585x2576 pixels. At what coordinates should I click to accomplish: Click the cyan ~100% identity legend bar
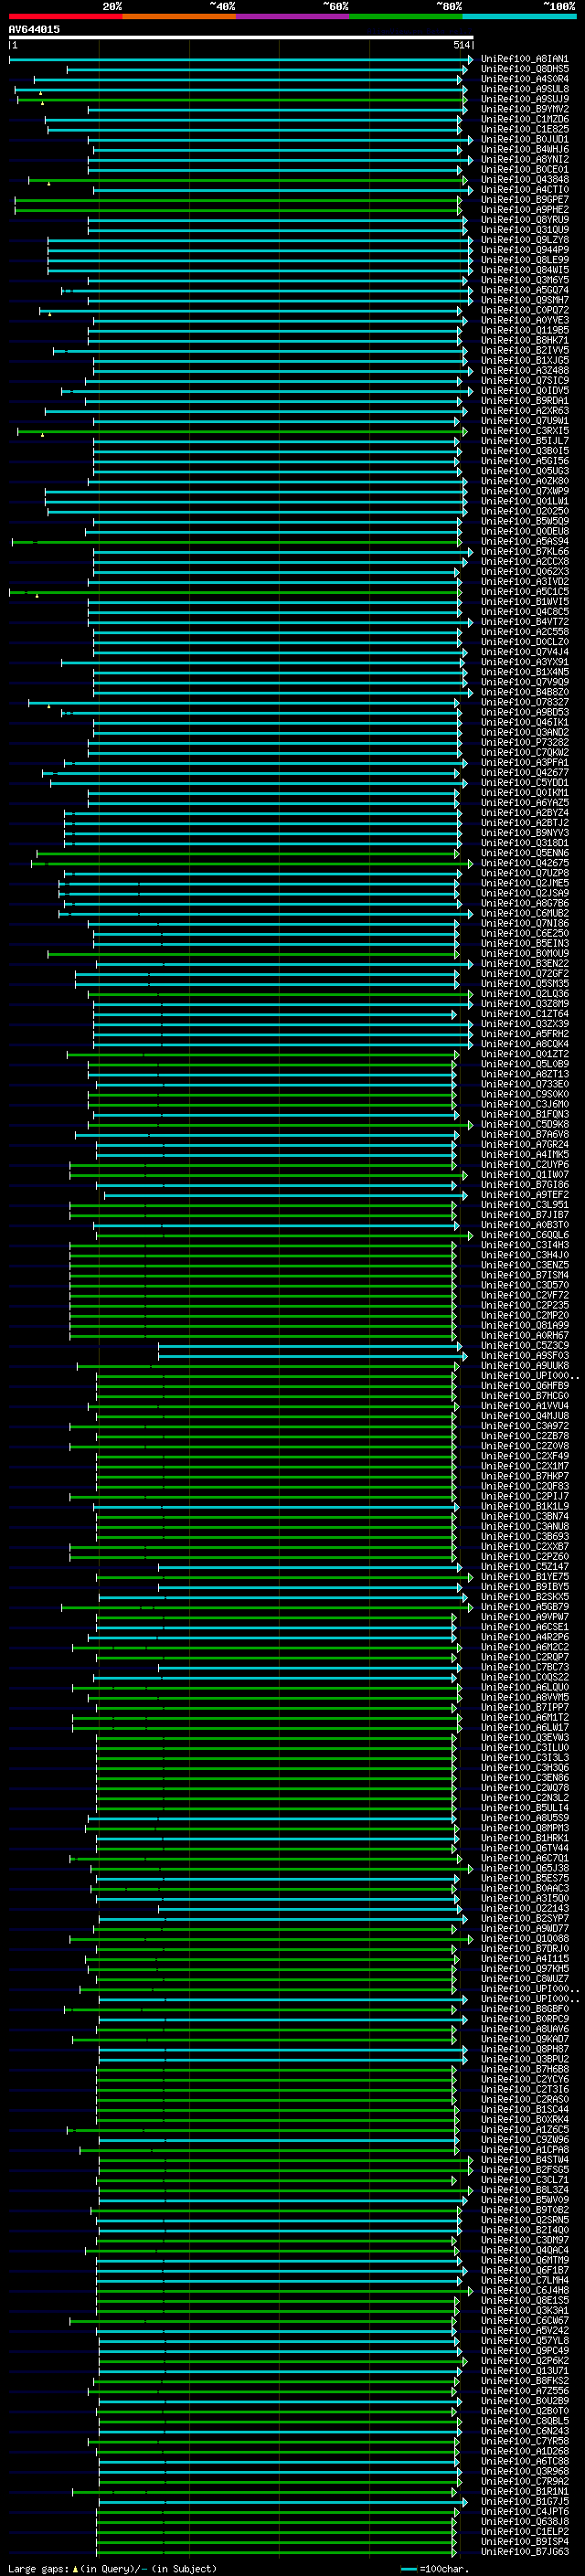(519, 17)
